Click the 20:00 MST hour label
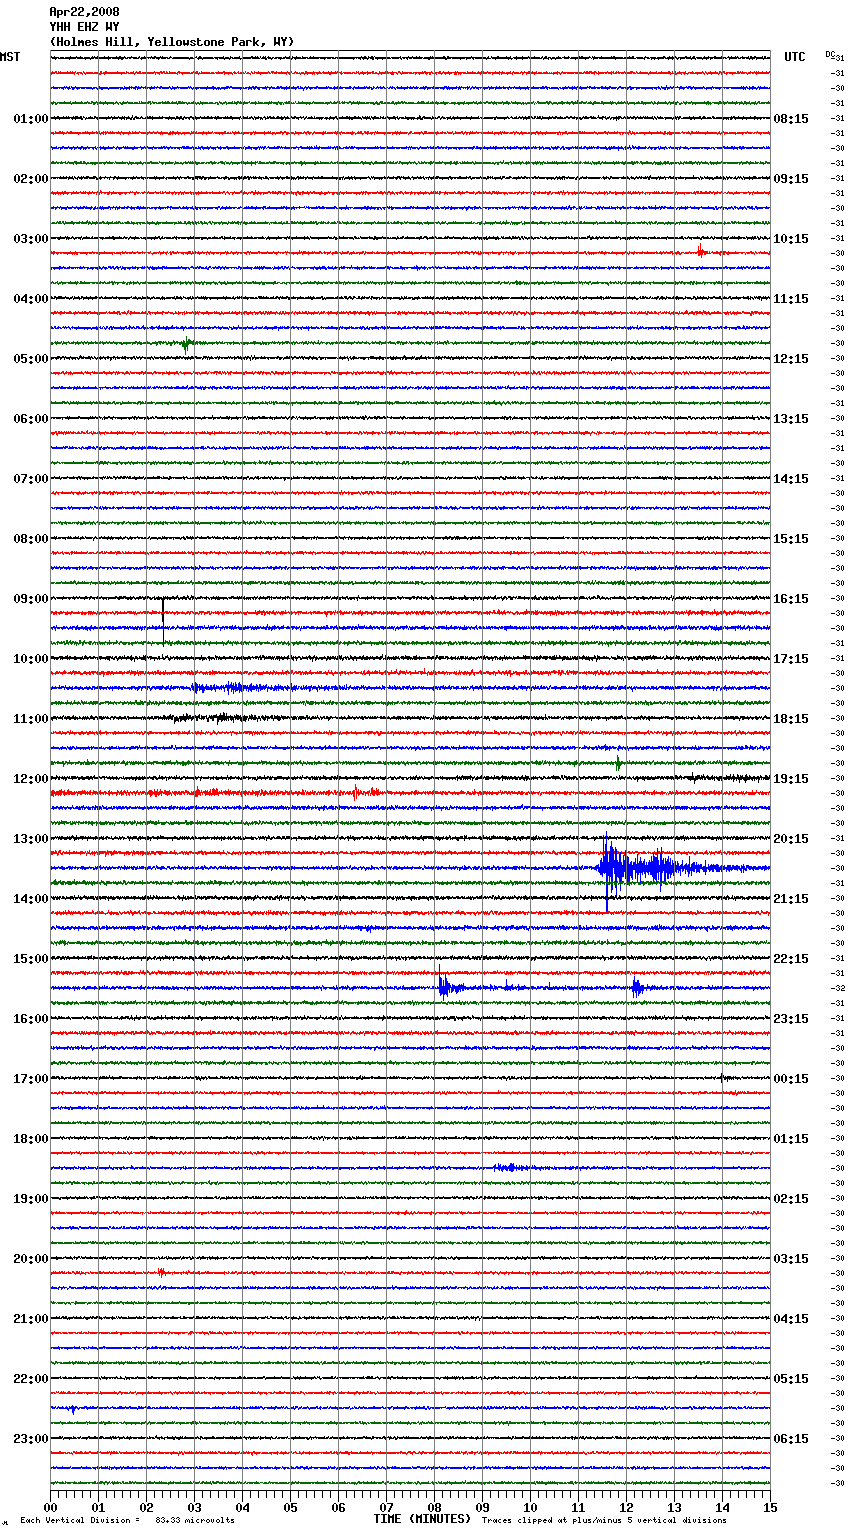850x1534 pixels. [31, 1259]
